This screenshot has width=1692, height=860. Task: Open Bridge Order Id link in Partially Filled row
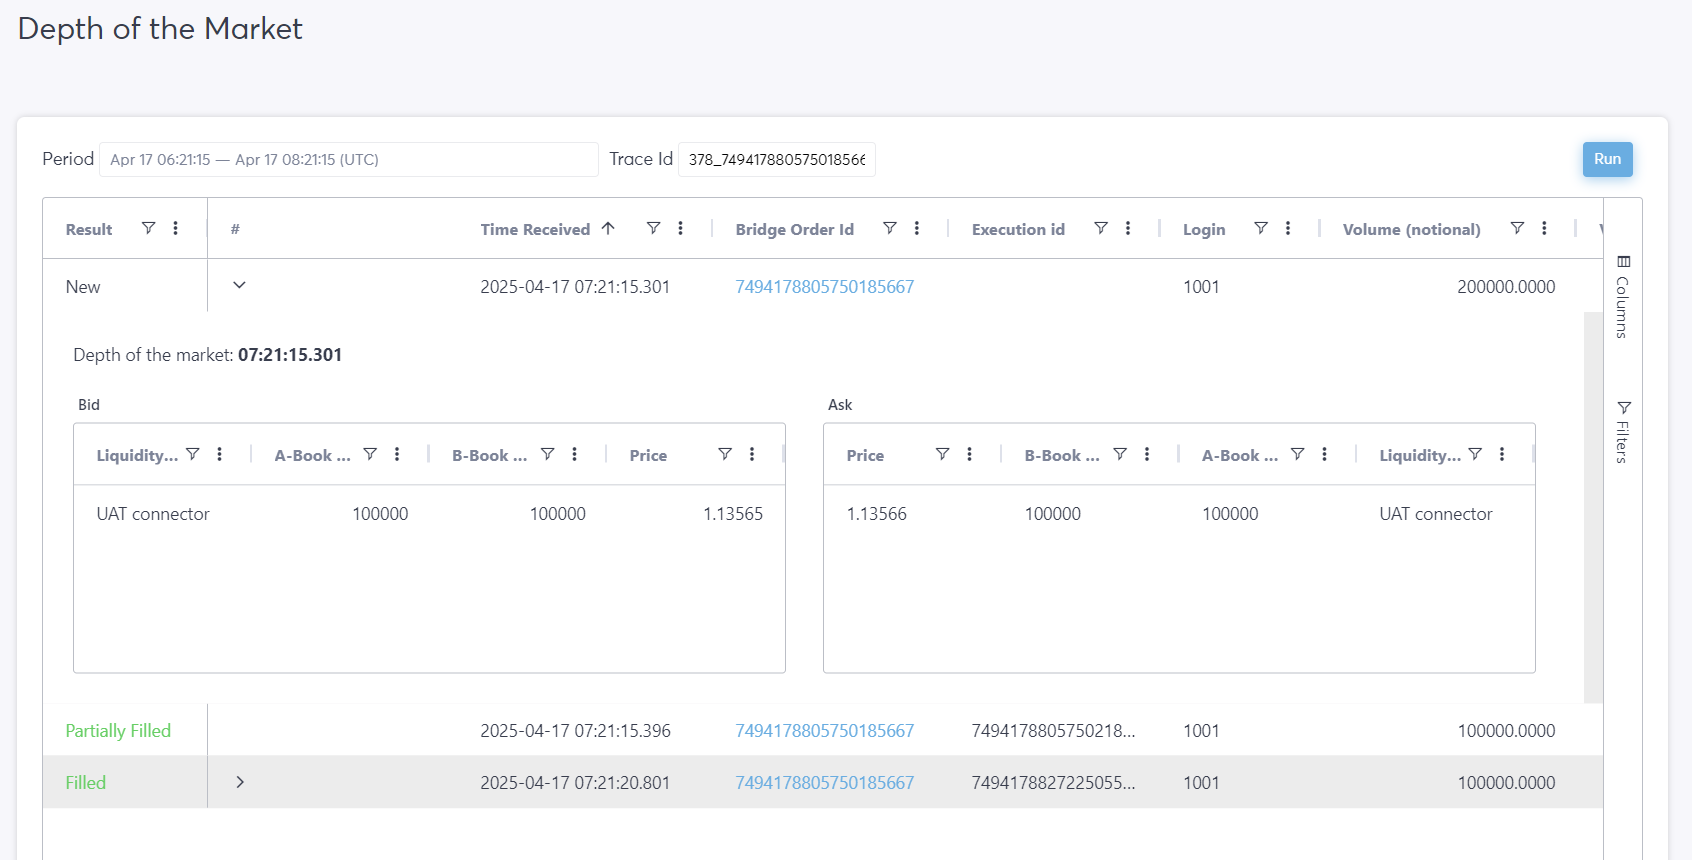[x=824, y=731]
